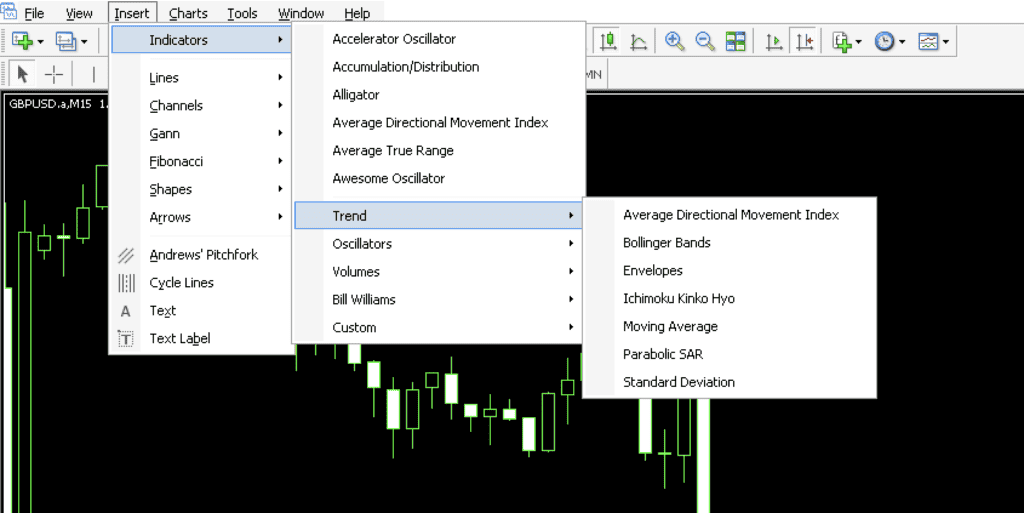Open the Indicators list dropdown arrow

click(x=858, y=42)
